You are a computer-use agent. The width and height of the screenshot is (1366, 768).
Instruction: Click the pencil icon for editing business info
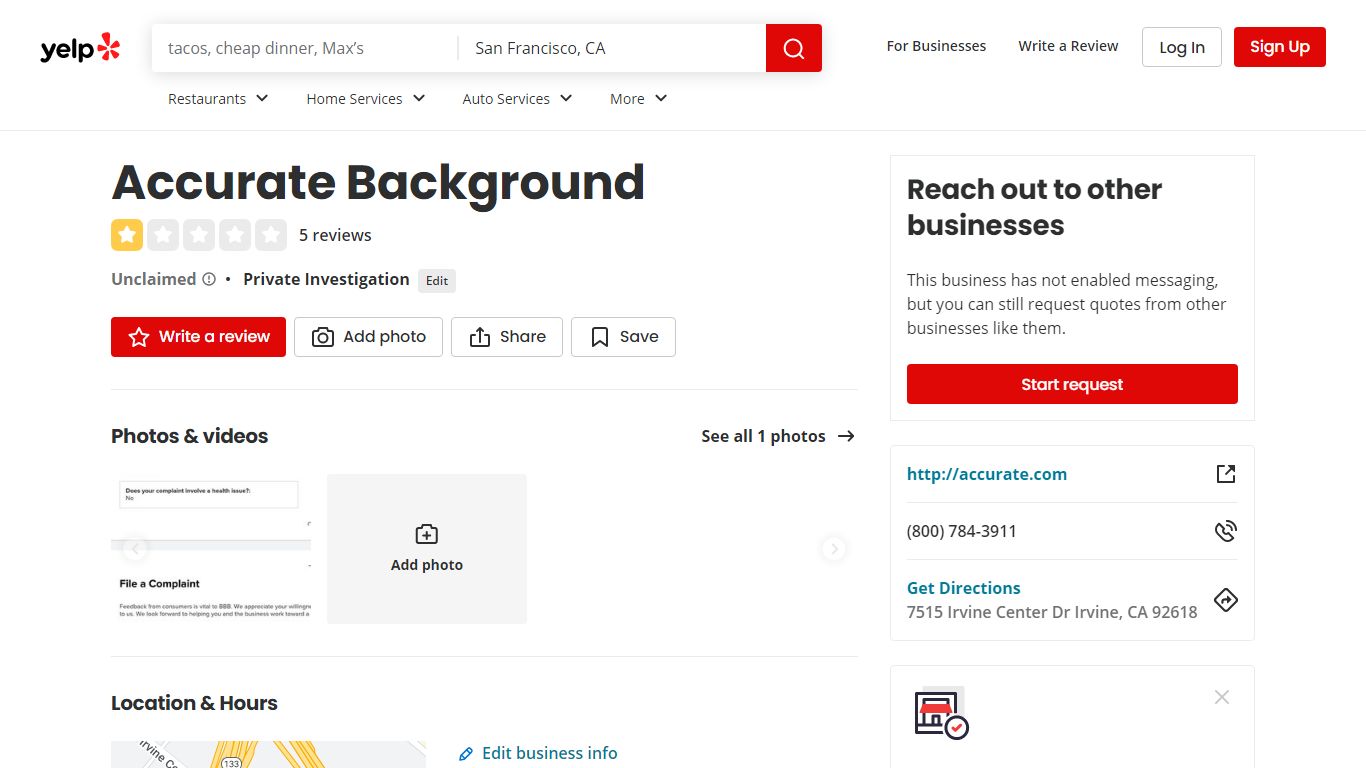click(x=466, y=754)
